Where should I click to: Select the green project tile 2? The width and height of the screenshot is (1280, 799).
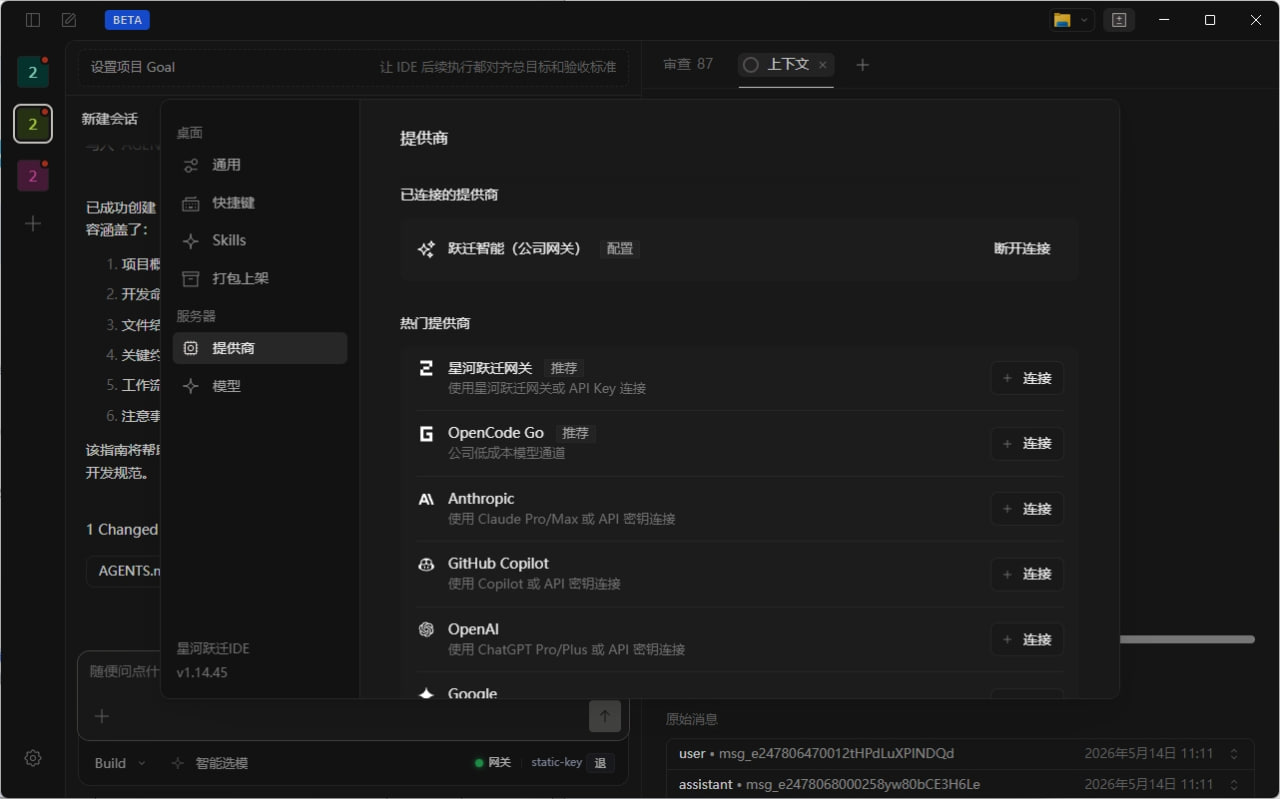(33, 72)
